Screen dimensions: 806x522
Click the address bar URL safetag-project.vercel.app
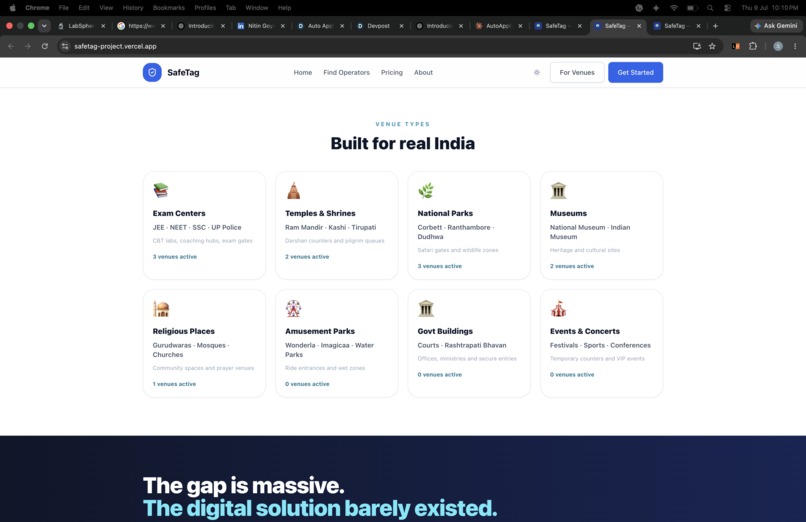[115, 46]
